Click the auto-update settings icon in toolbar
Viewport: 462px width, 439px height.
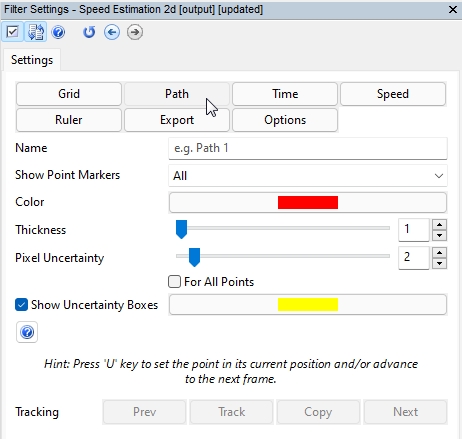point(36,32)
